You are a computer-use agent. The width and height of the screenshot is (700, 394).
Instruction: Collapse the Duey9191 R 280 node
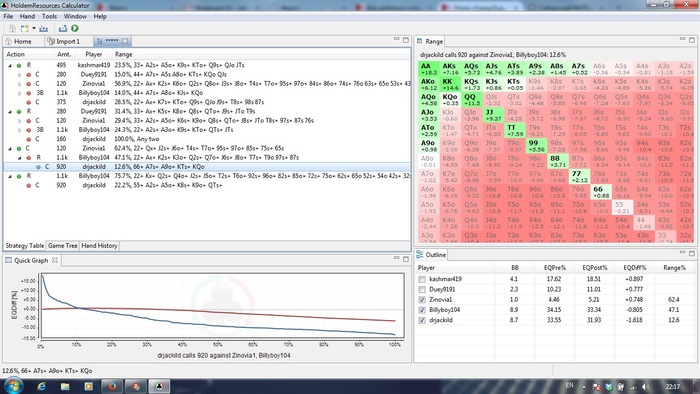coord(10,112)
